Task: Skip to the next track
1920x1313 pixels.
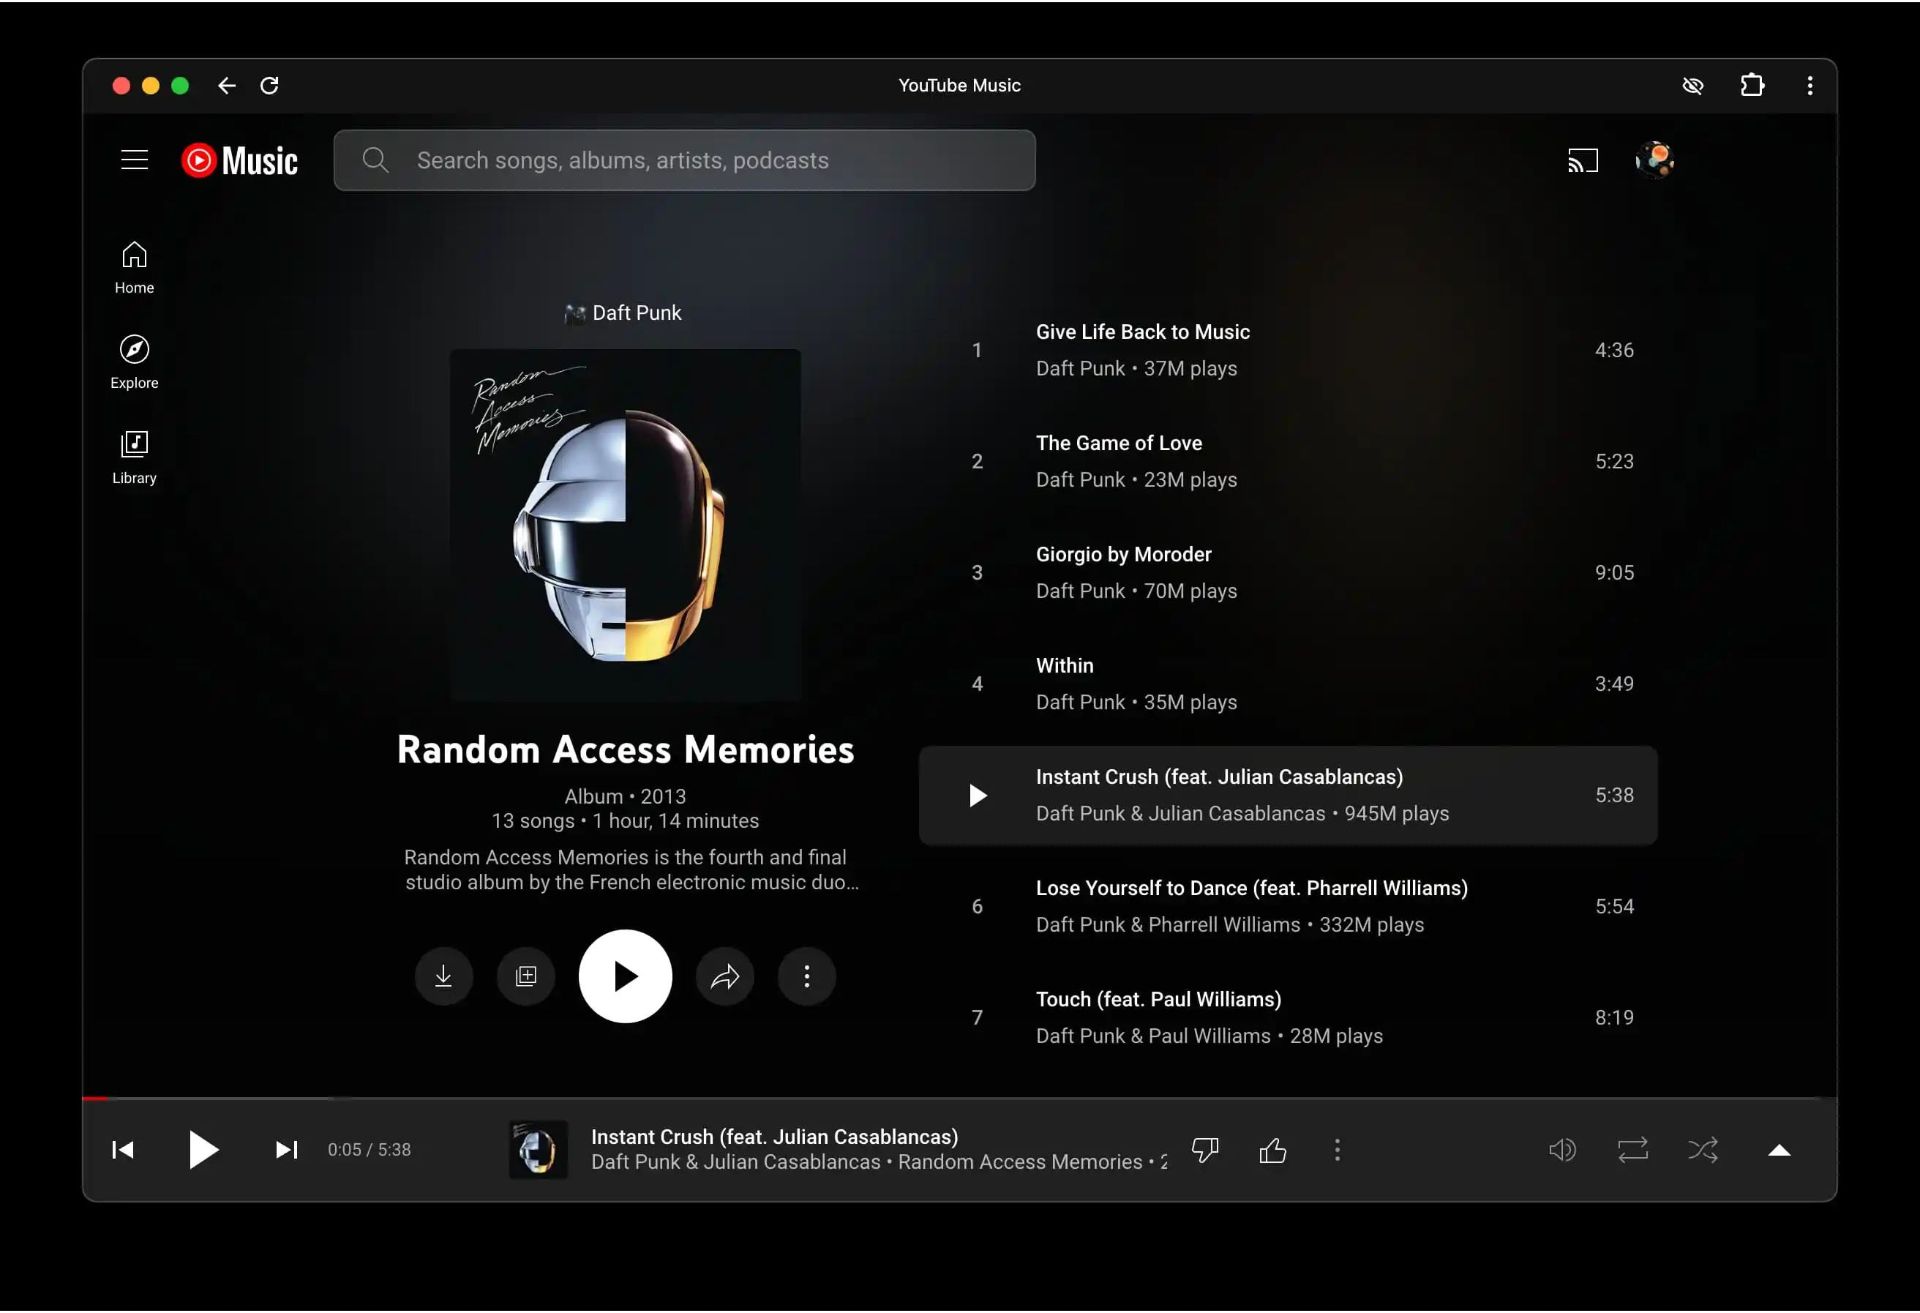Action: coord(287,1150)
